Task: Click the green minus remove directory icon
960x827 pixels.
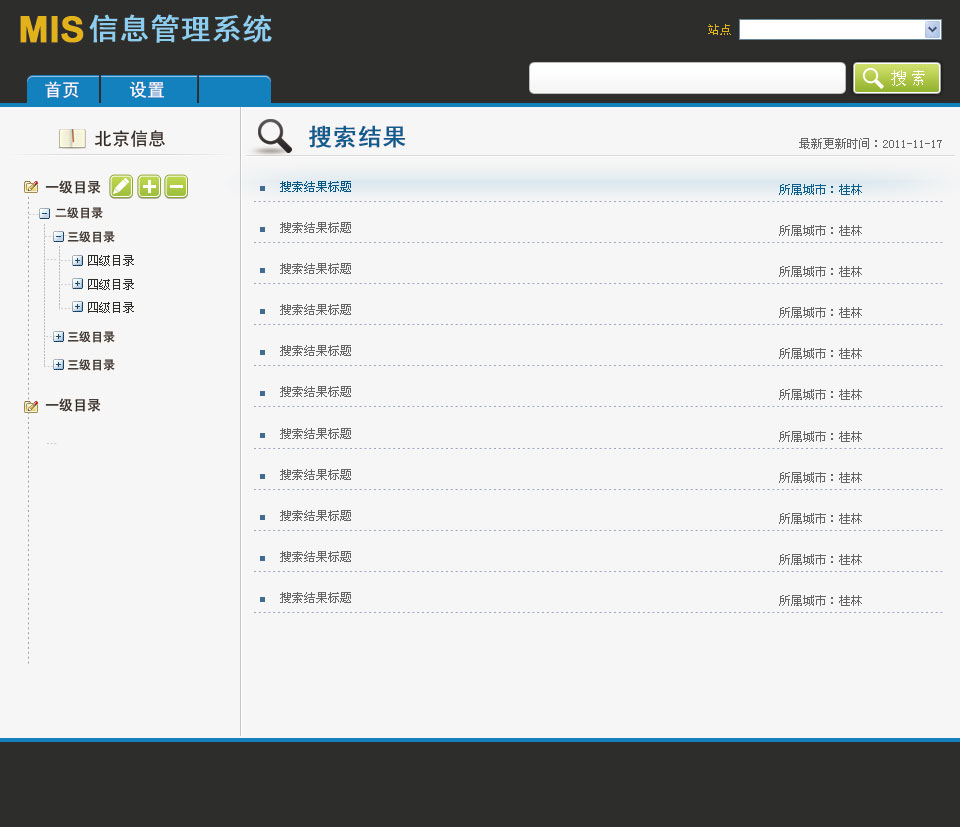Action: click(176, 186)
